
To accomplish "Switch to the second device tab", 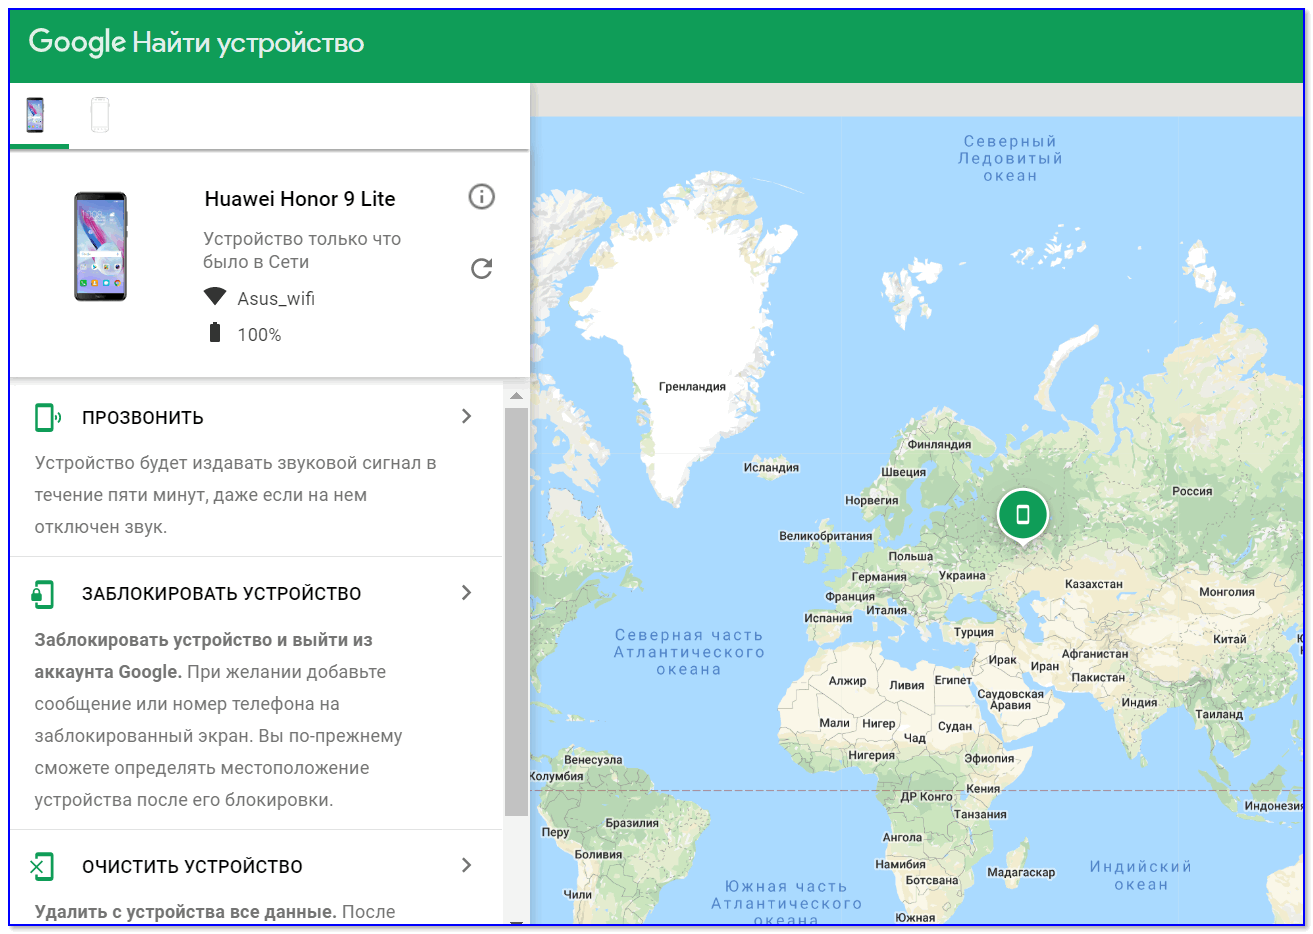I will click(99, 116).
